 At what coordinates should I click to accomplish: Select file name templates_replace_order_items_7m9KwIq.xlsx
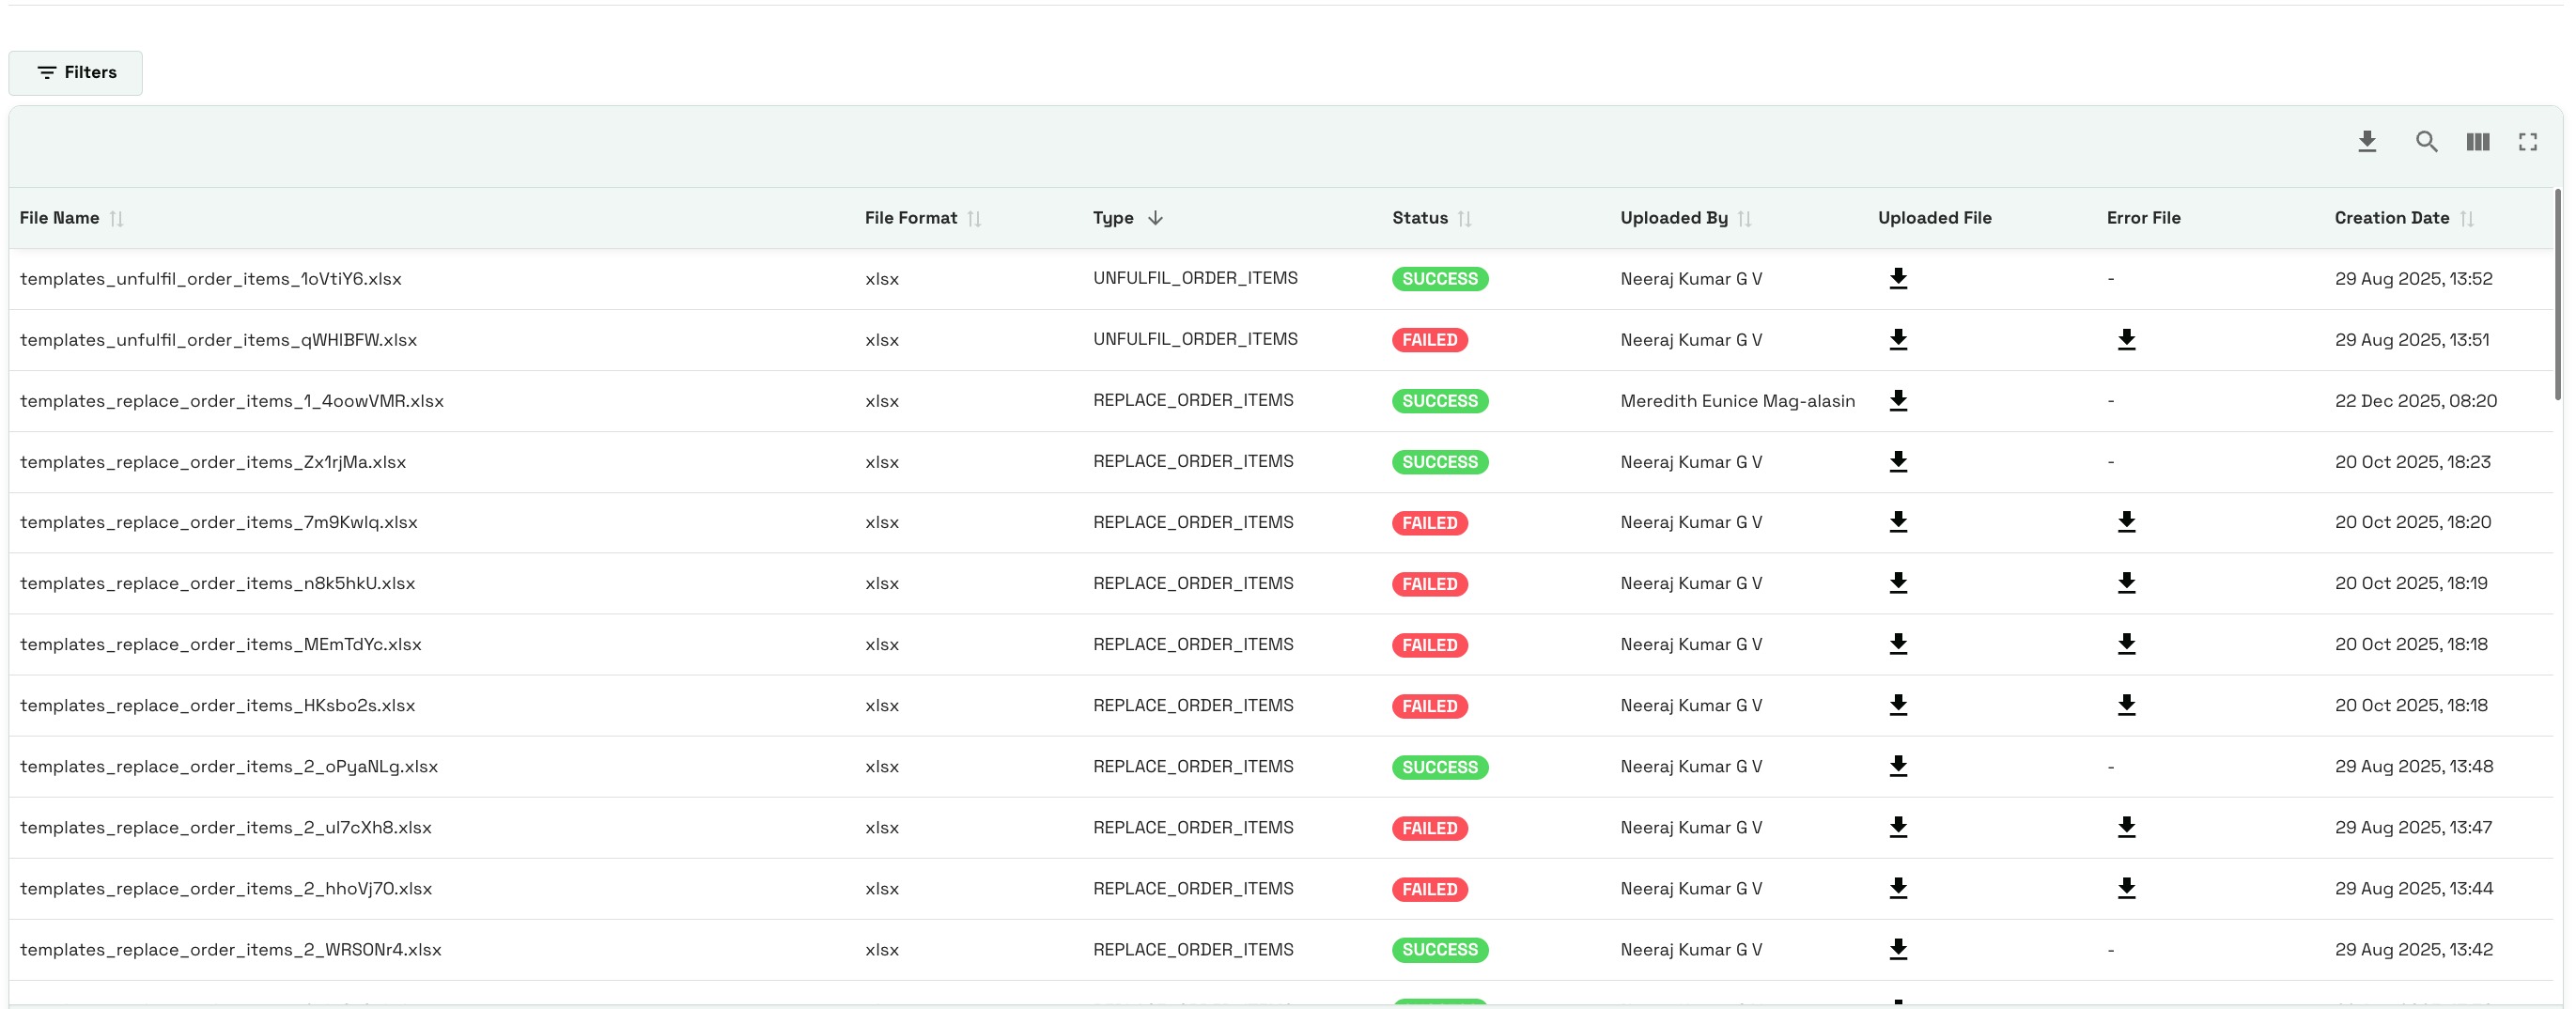pos(219,522)
